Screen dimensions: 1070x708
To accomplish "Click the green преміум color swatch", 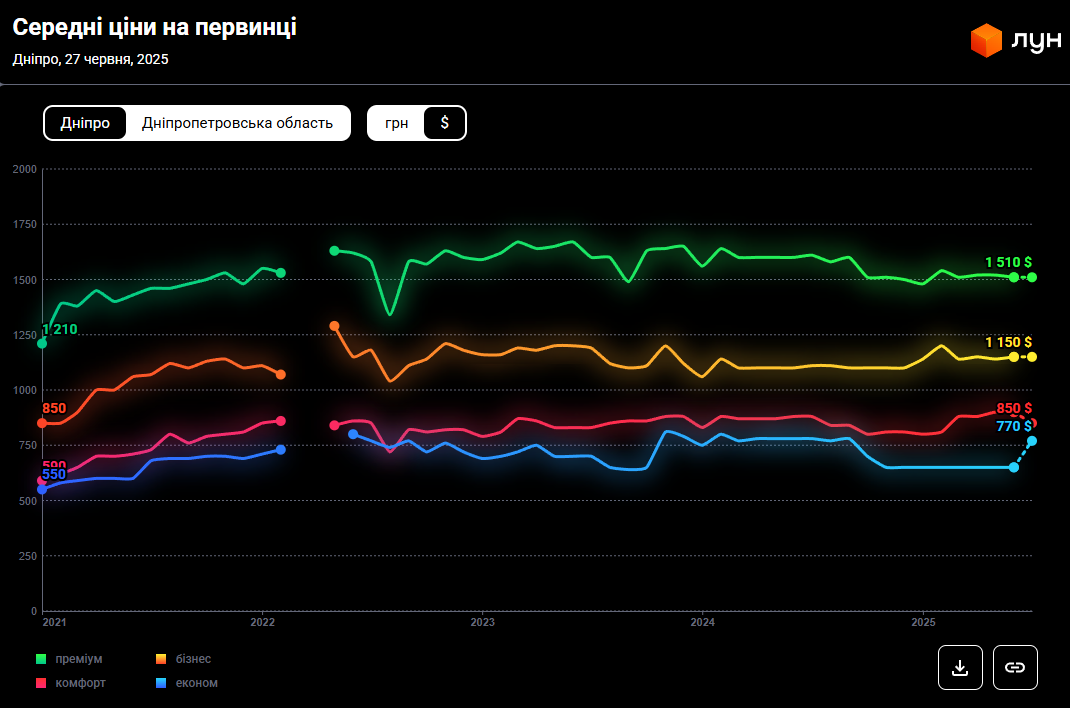I will [x=41, y=659].
